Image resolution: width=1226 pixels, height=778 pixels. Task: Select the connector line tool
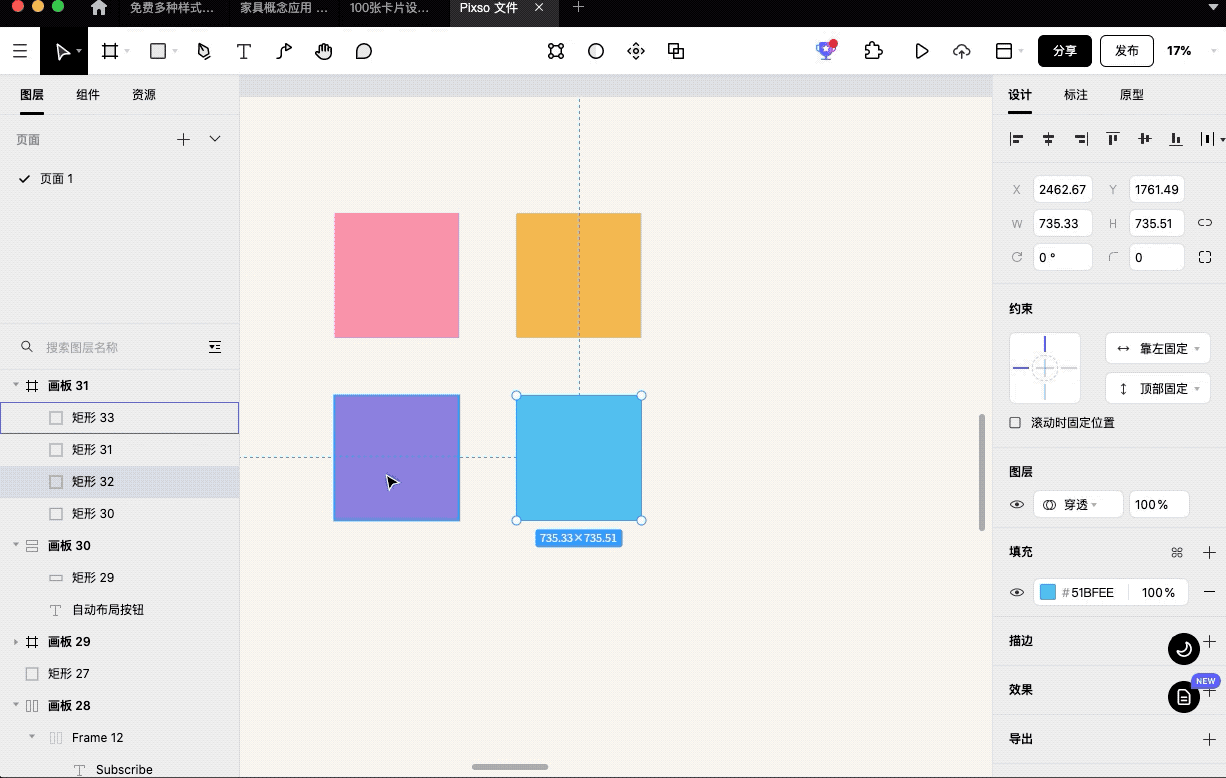(284, 51)
